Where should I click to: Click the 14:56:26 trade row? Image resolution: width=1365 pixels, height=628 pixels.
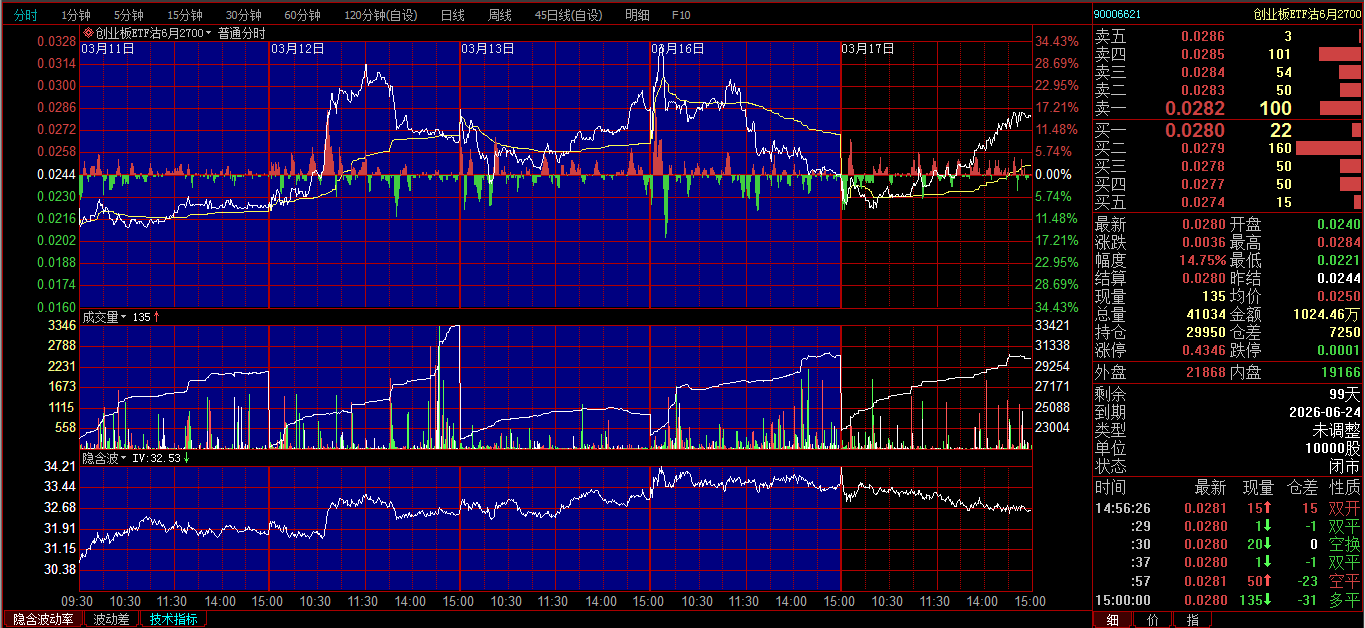point(1228,508)
